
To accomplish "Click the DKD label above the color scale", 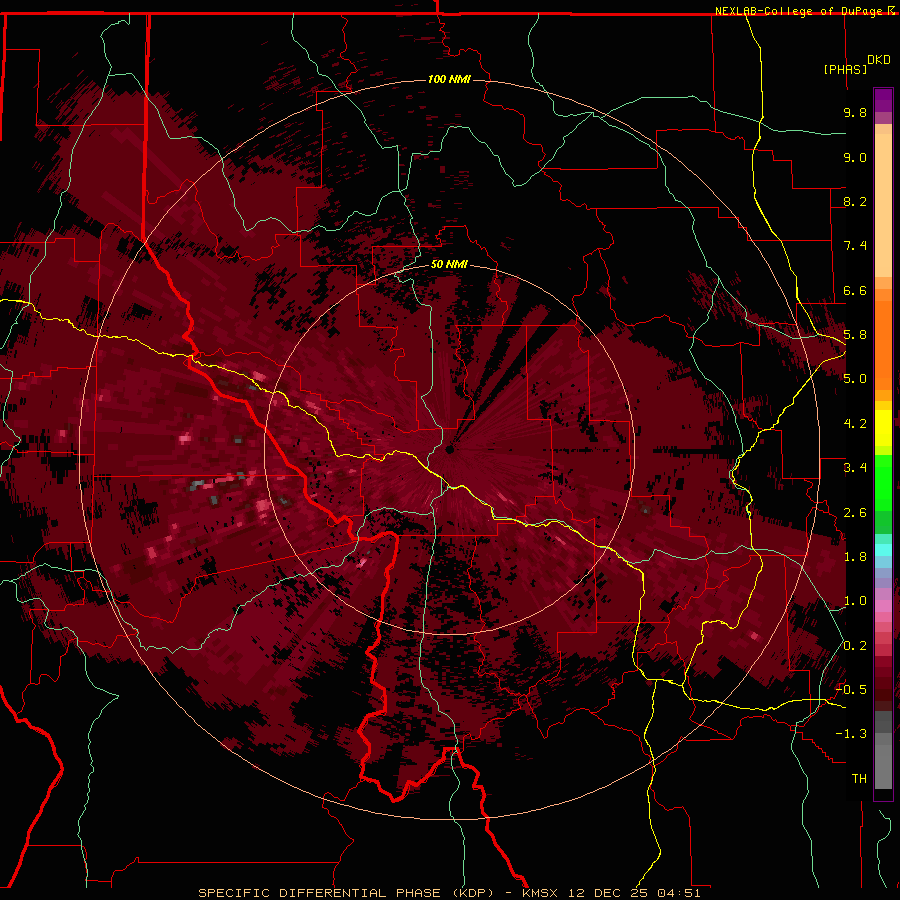I will click(879, 60).
